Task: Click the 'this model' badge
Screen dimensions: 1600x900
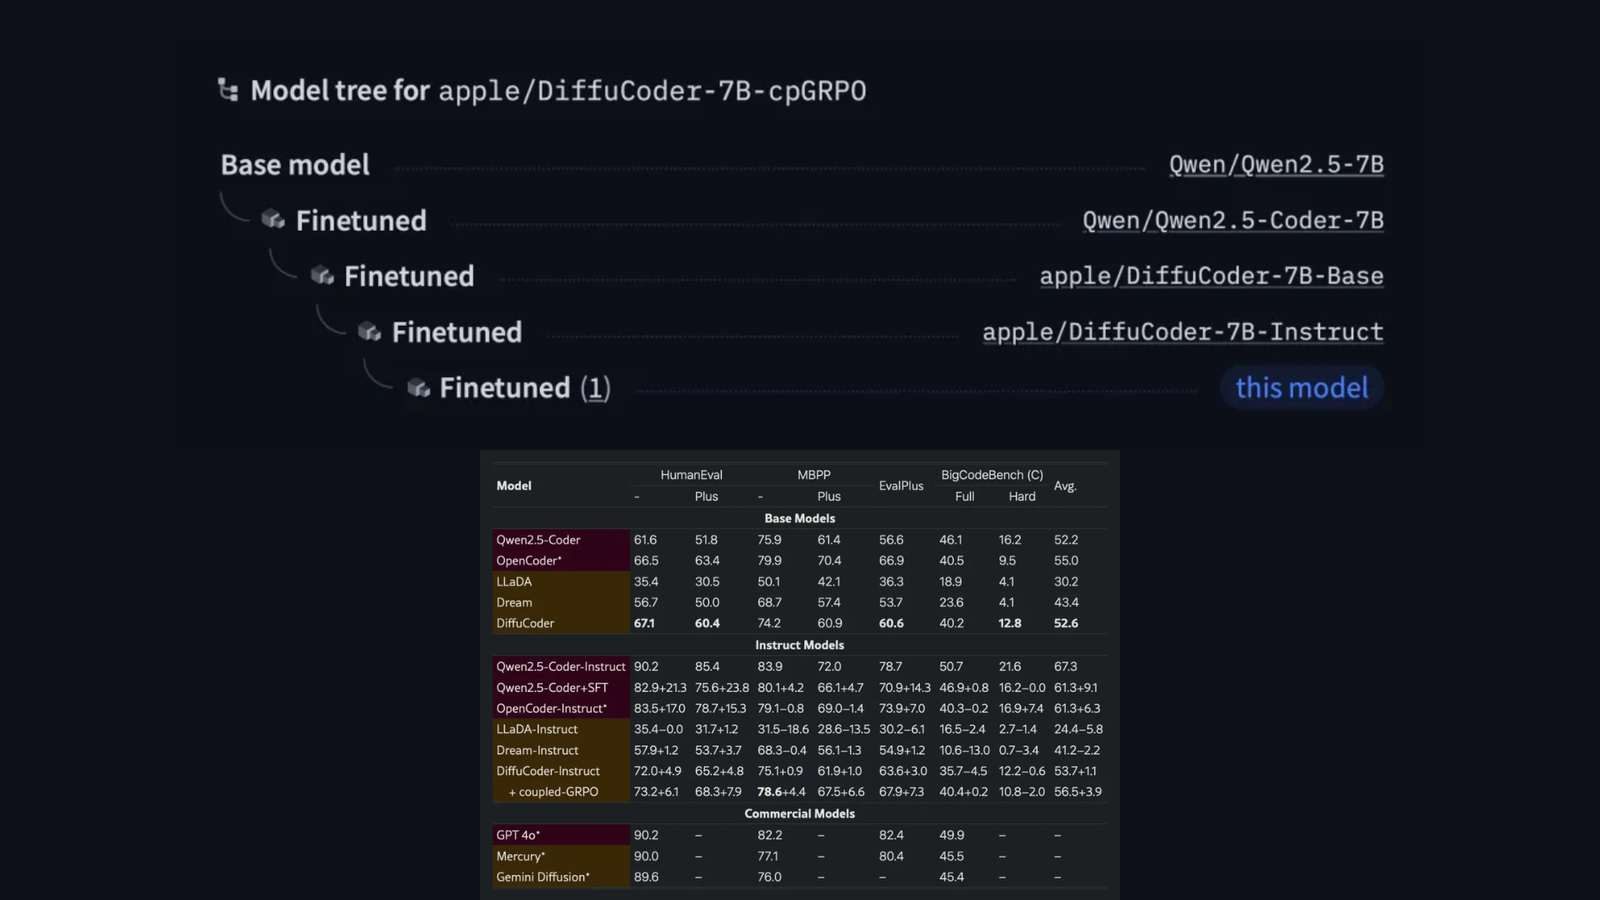Action: click(x=1302, y=388)
